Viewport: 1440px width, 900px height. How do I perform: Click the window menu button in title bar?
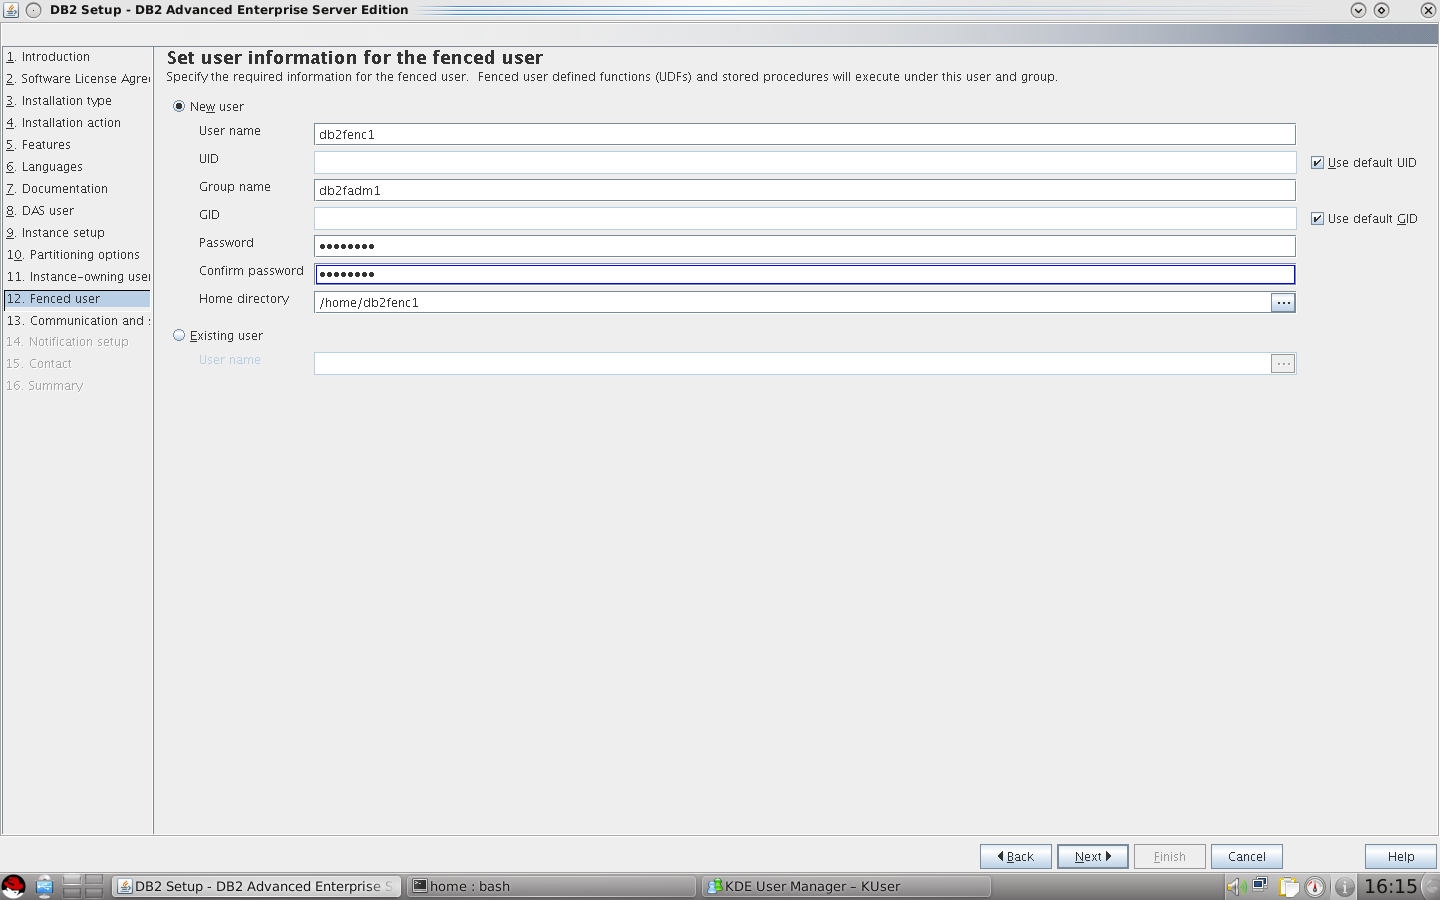(33, 10)
